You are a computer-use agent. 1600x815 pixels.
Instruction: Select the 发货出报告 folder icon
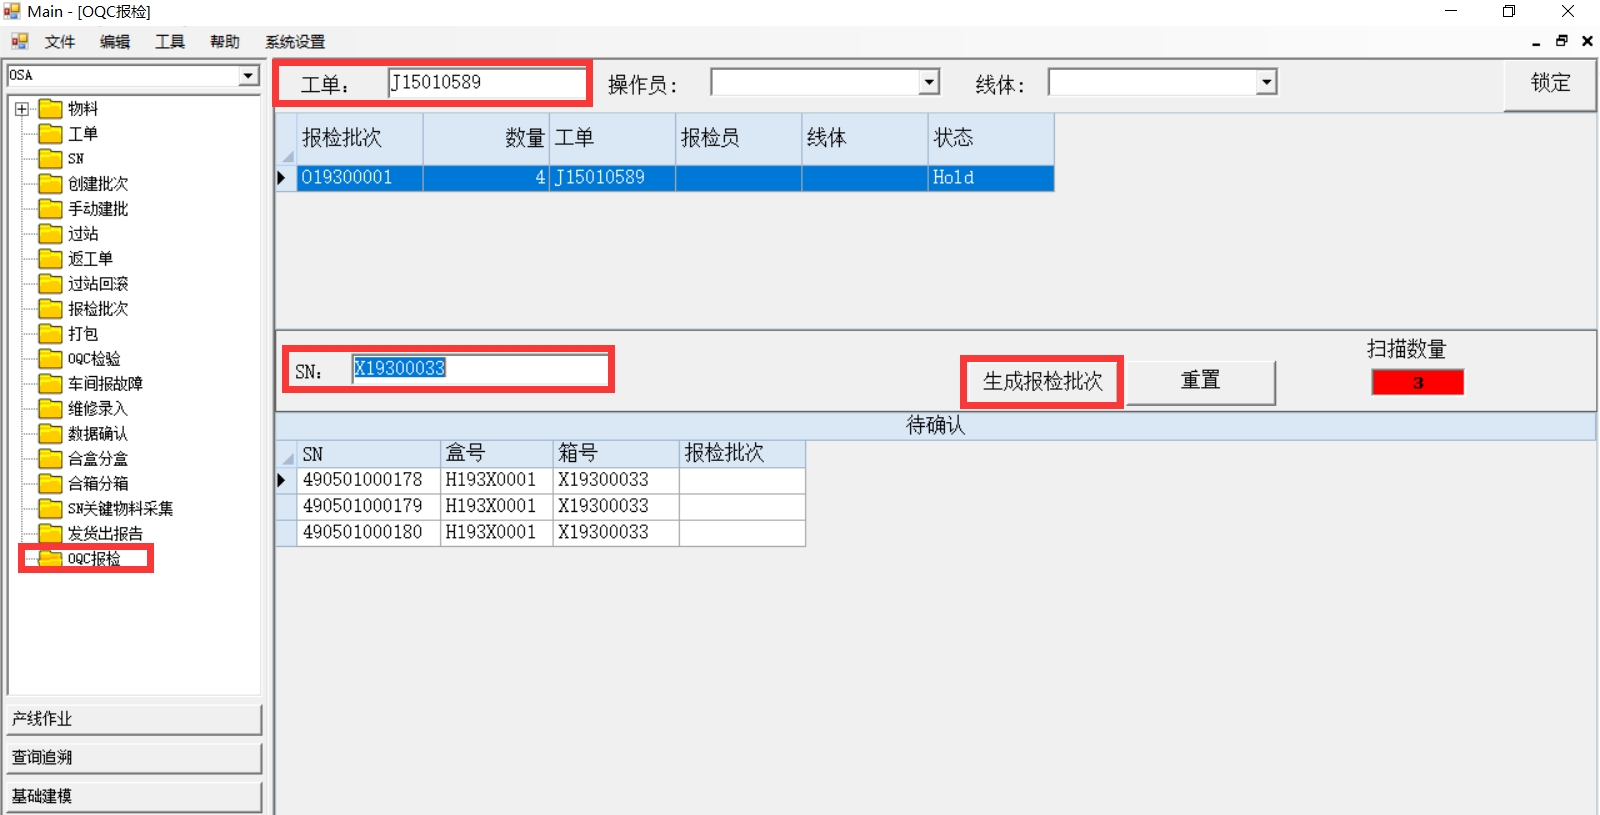coord(50,534)
